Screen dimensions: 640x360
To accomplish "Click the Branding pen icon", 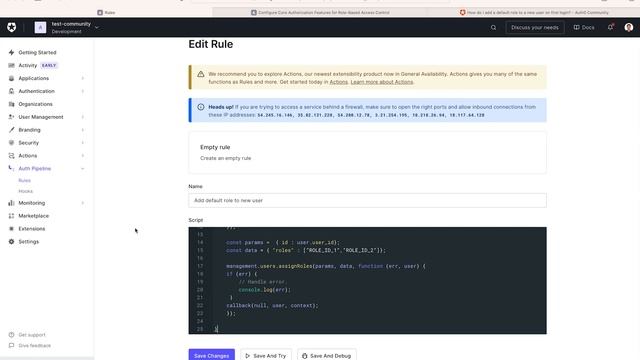I will pos(11,130).
